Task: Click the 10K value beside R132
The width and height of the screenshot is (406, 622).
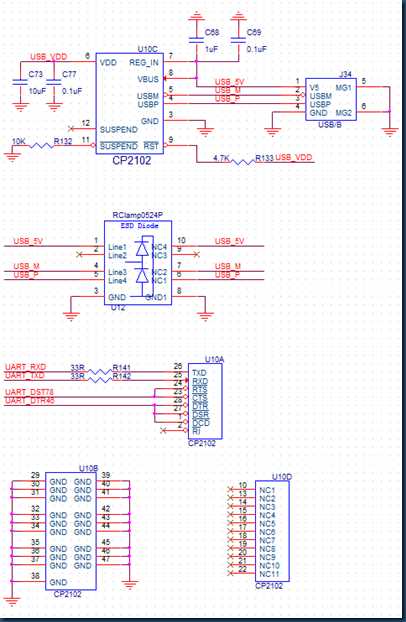Action: [19, 141]
